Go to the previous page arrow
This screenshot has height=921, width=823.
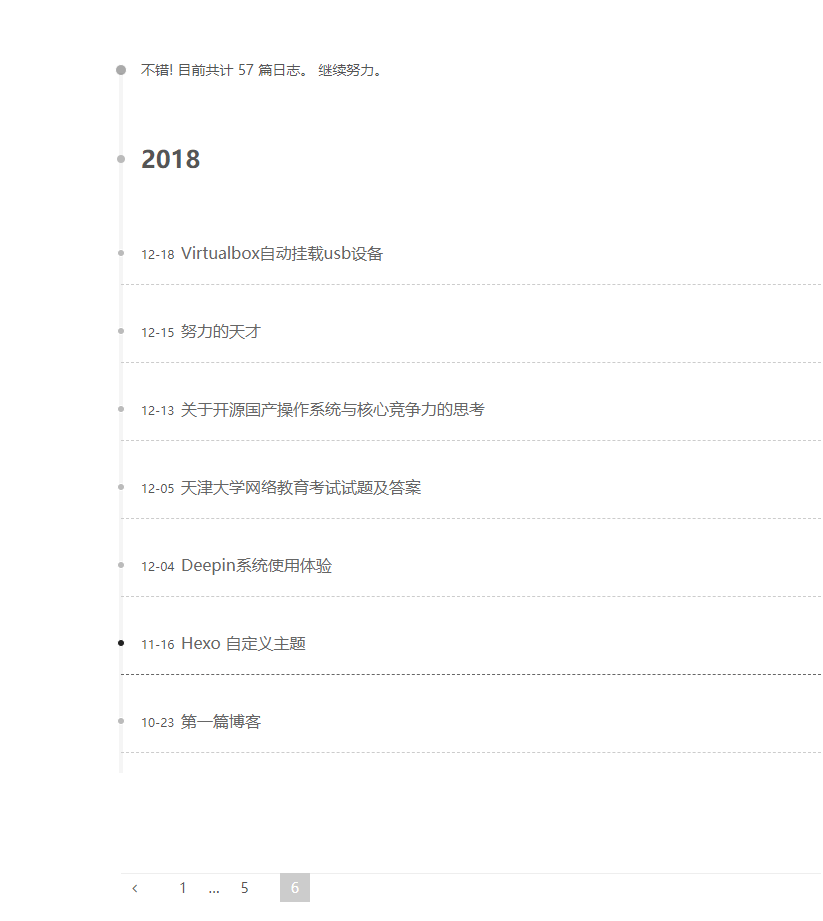point(135,888)
